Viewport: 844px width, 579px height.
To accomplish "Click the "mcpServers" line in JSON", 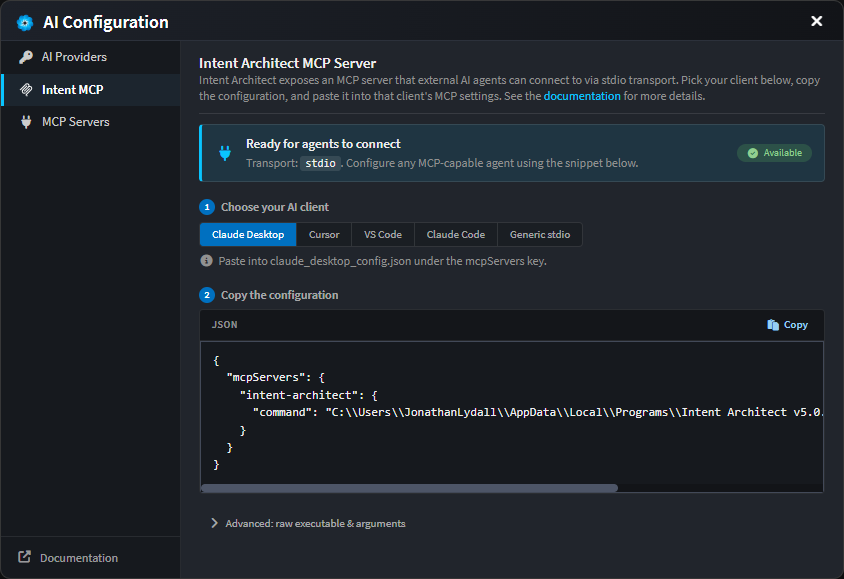I will (x=276, y=377).
